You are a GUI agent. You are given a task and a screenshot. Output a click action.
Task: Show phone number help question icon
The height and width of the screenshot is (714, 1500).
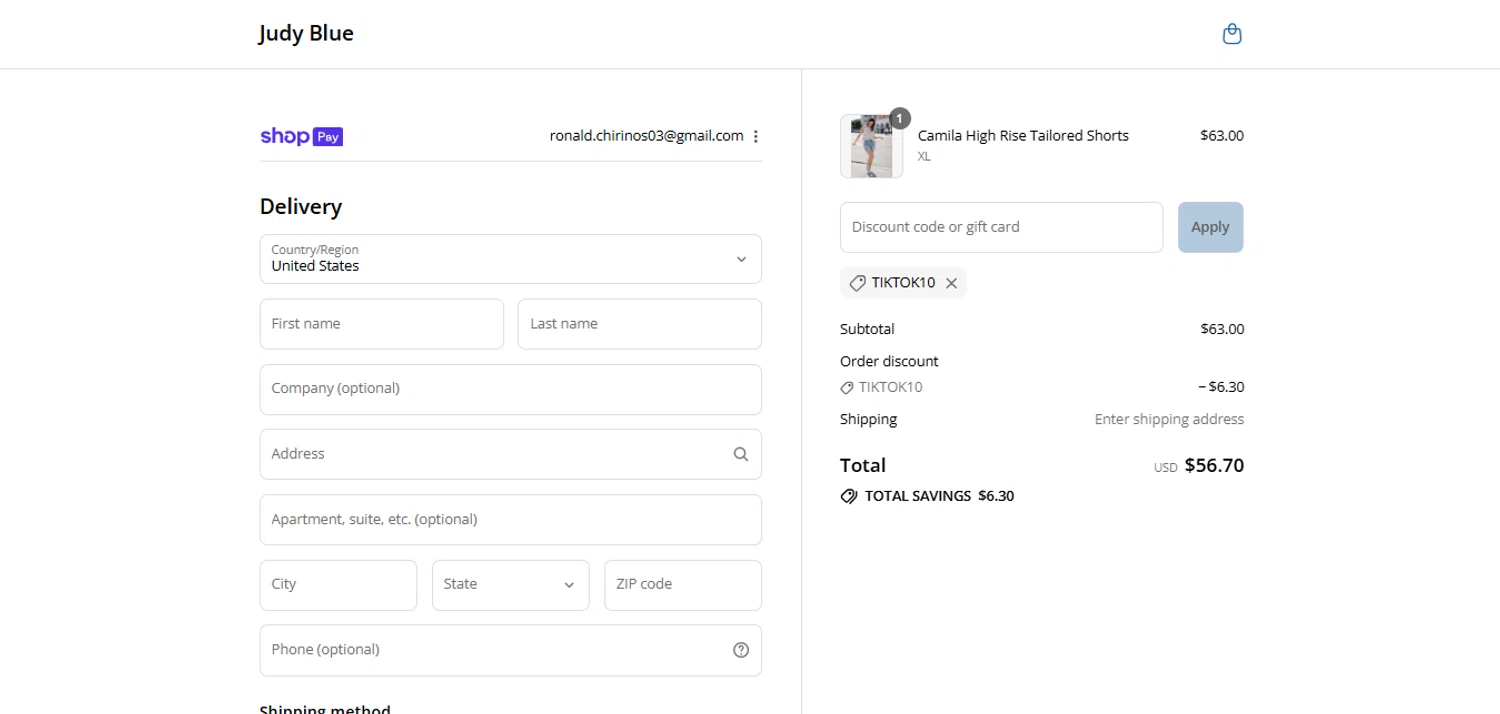741,650
